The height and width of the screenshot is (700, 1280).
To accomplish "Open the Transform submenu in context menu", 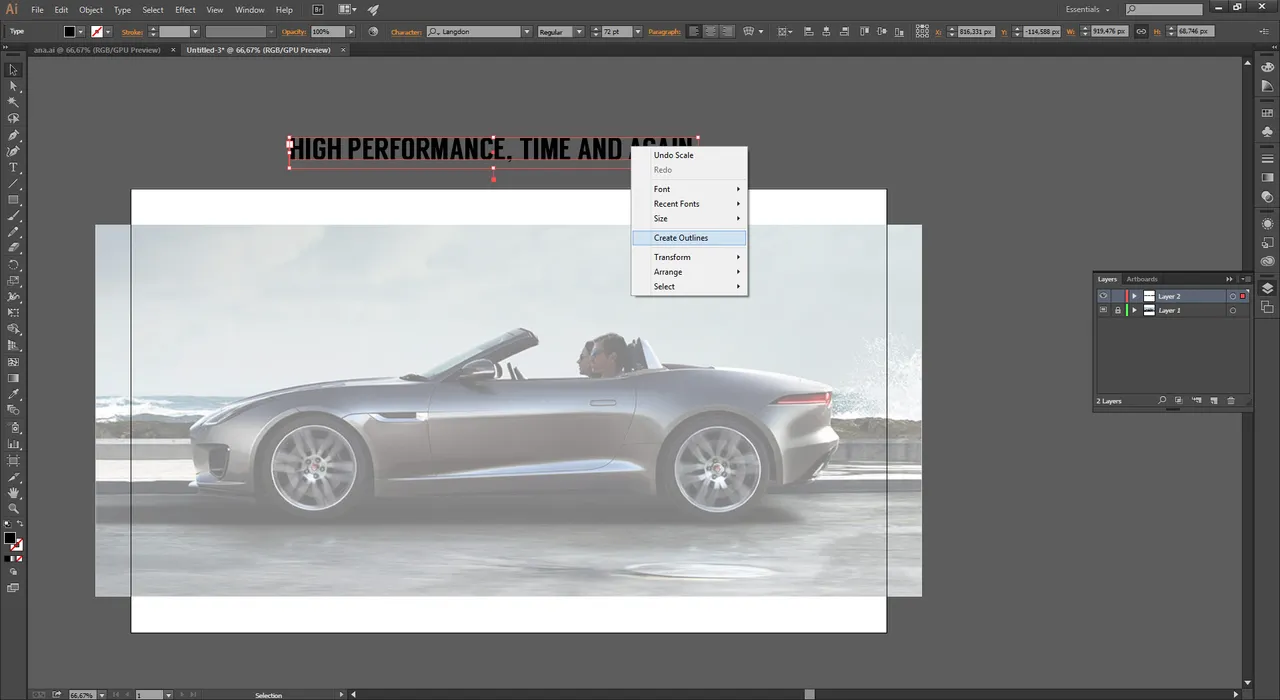I will [689, 257].
